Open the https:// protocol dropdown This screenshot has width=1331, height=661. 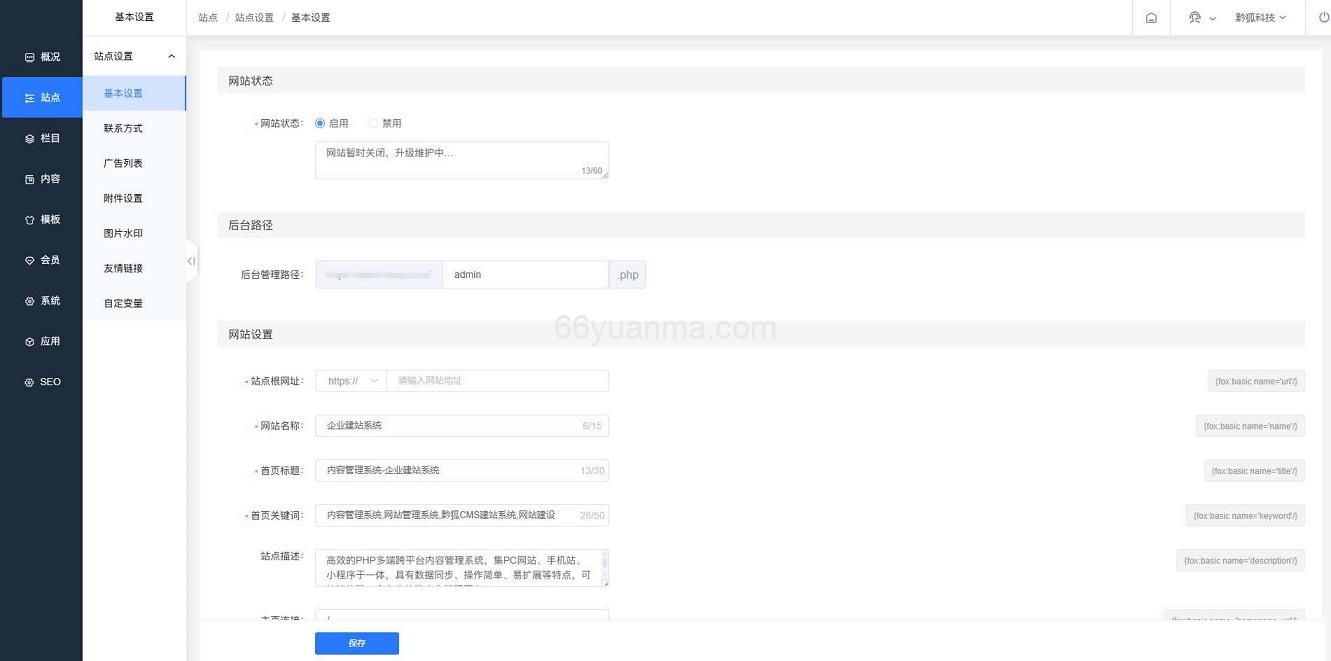coord(350,380)
